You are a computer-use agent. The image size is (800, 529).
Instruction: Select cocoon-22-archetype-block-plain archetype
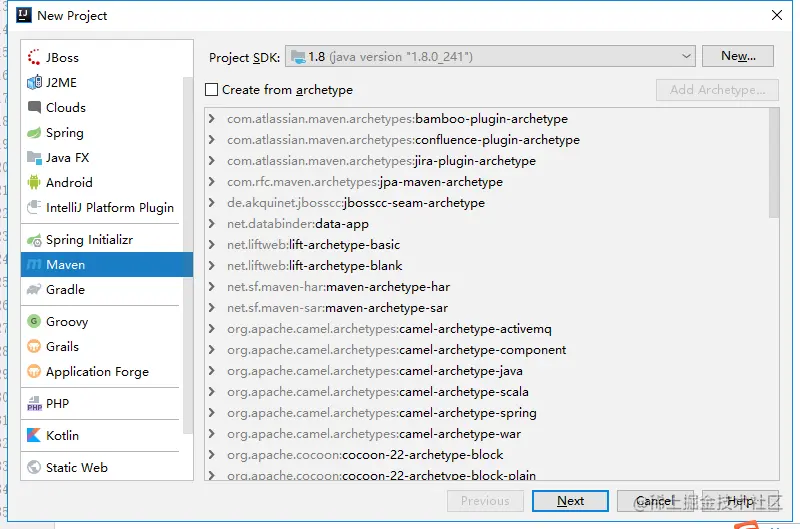[x=382, y=475]
